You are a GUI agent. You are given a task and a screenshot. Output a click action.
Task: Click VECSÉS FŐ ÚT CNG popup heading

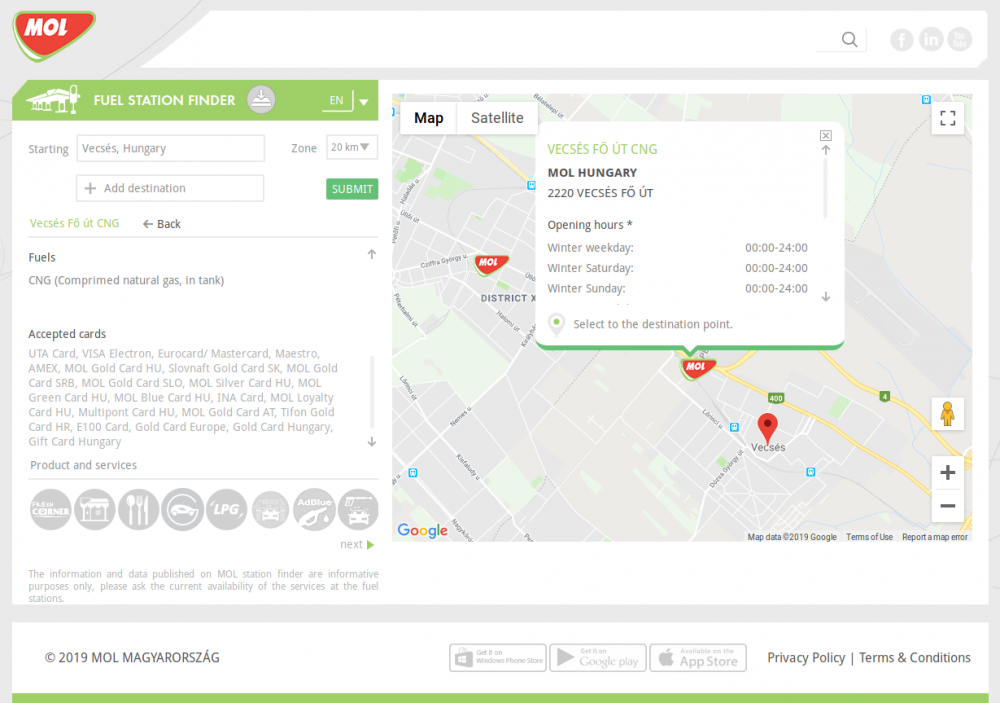602,149
